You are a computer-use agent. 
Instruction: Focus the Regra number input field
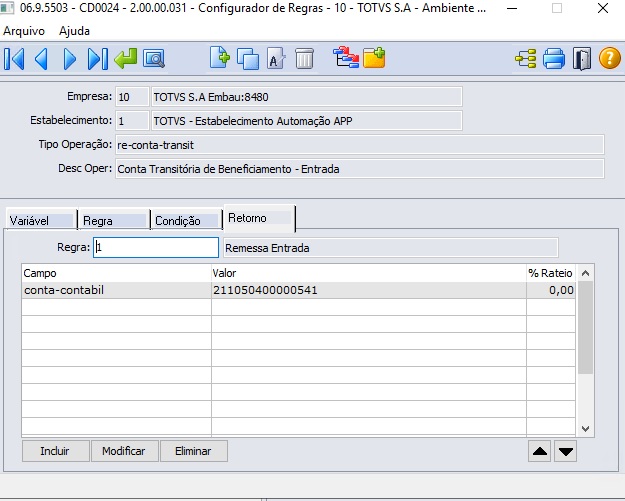pyautogui.click(x=156, y=248)
